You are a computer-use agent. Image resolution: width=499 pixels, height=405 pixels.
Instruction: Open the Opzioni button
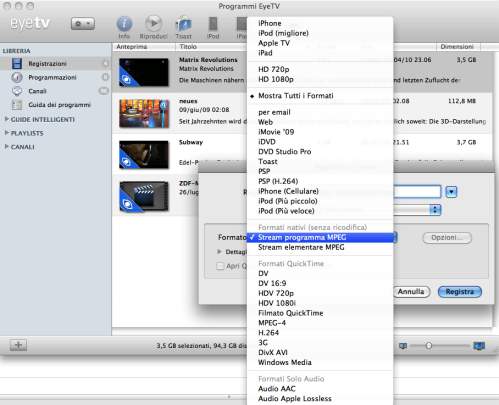[447, 238]
